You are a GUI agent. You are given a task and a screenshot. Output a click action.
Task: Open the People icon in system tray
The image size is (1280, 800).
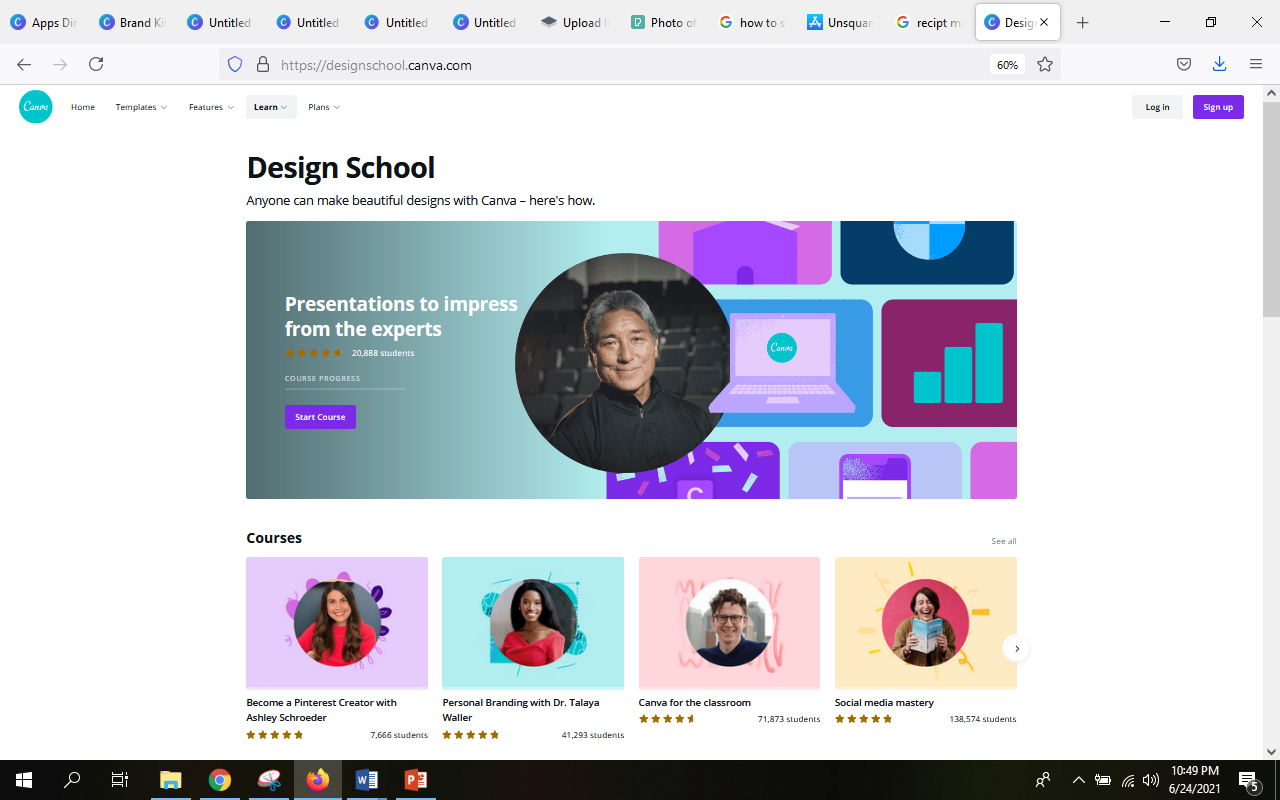[1043, 780]
